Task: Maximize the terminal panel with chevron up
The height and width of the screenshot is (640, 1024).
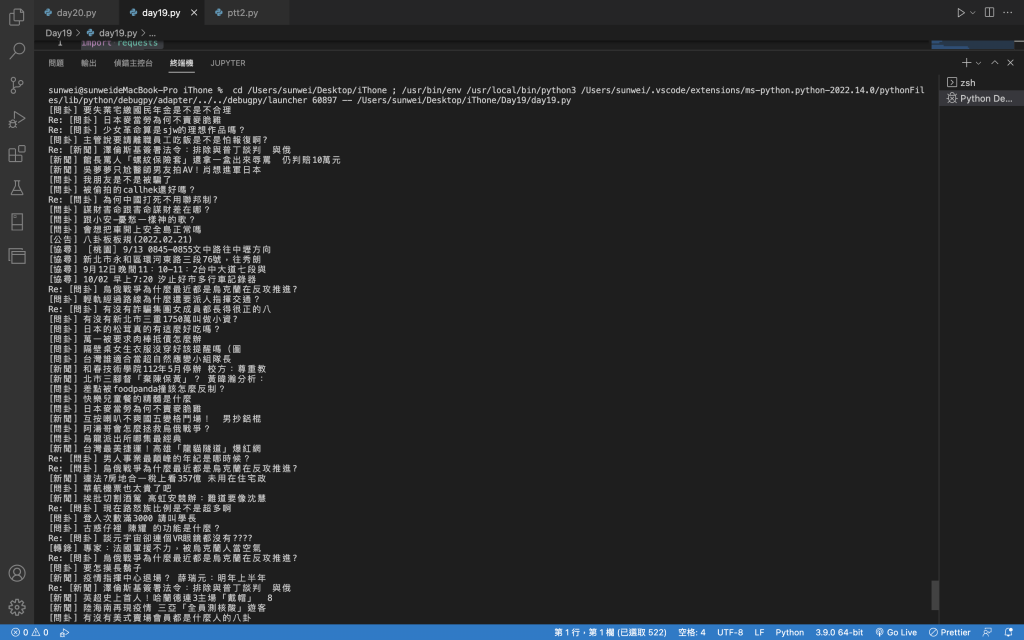Action: [x=994, y=63]
